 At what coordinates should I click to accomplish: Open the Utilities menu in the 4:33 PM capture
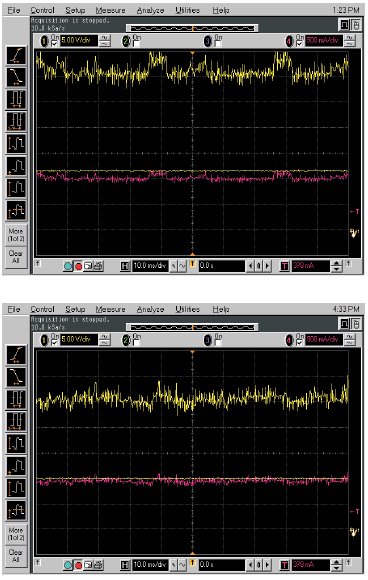coord(187,309)
